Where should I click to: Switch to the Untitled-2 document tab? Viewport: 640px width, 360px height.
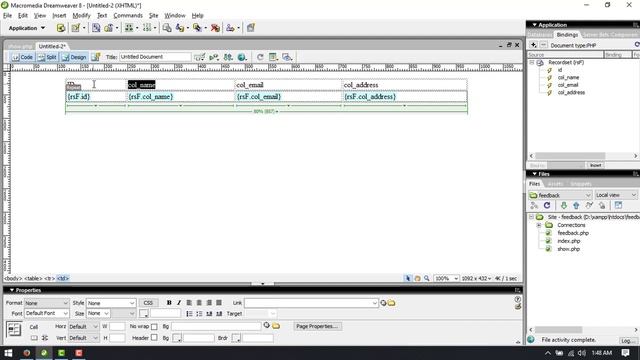pyautogui.click(x=52, y=46)
